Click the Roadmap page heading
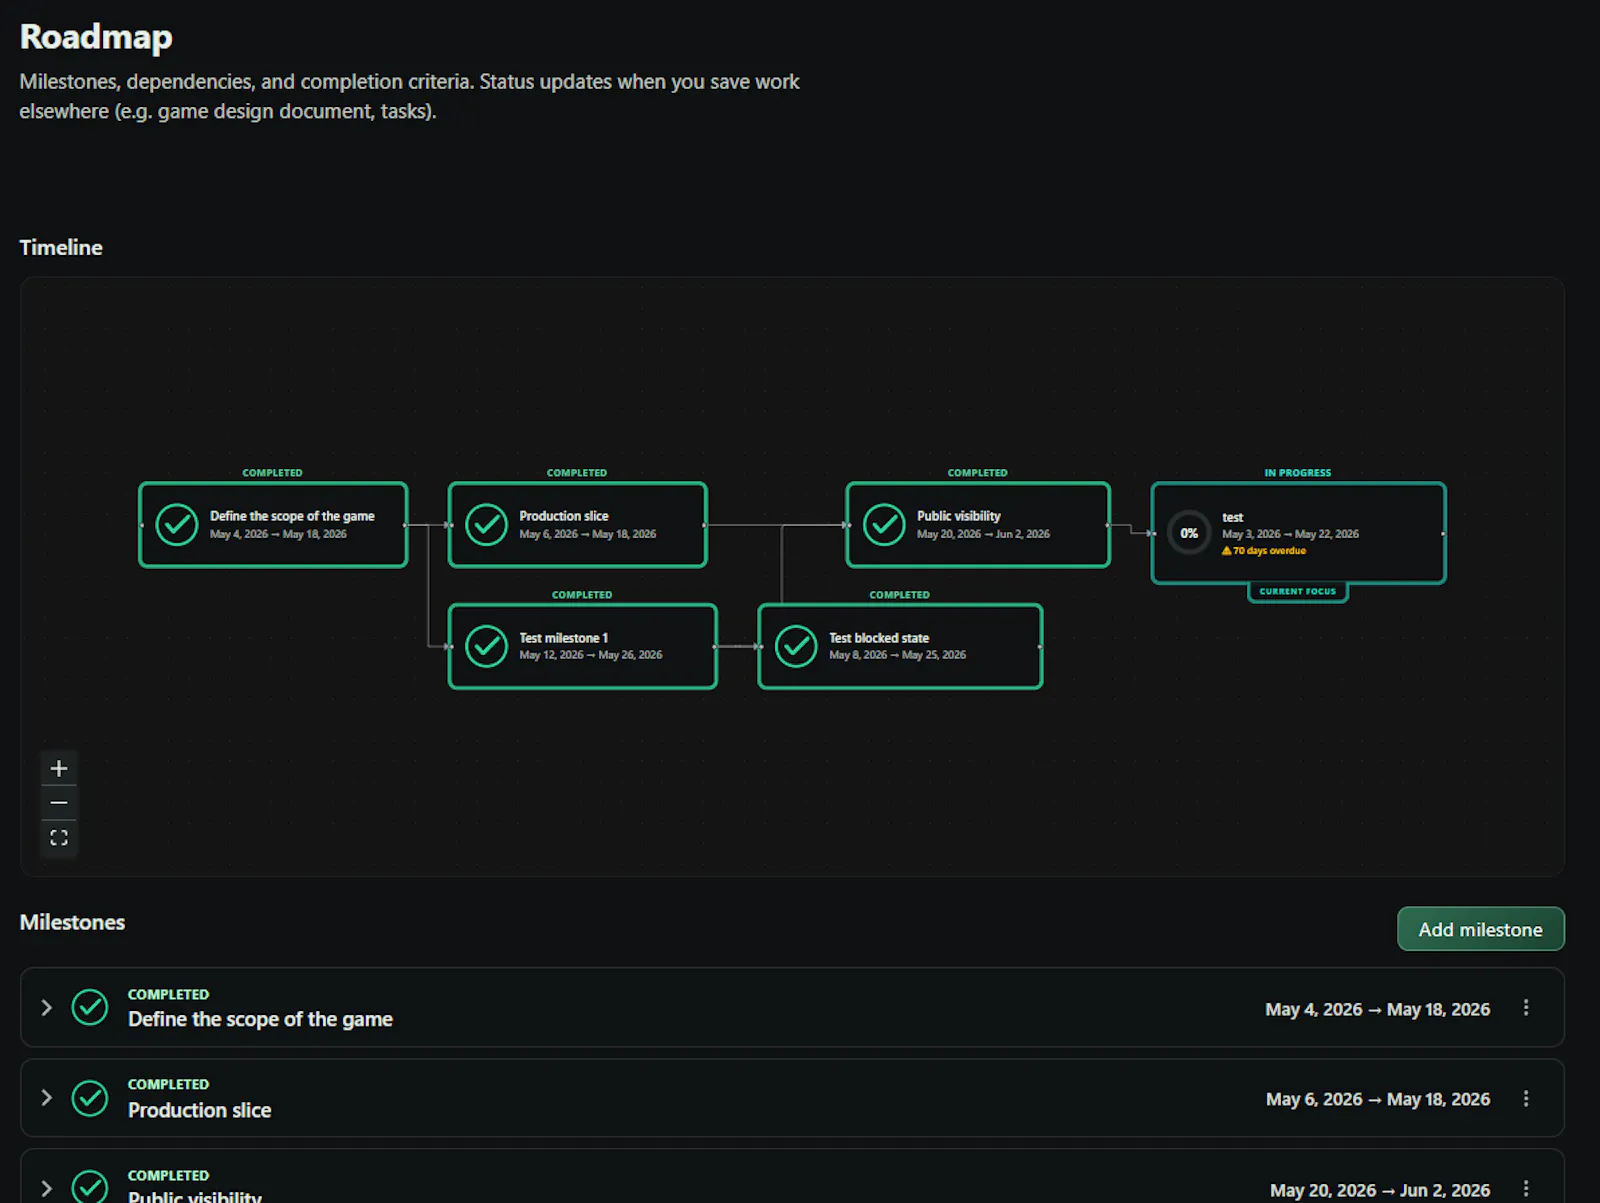 tap(96, 37)
